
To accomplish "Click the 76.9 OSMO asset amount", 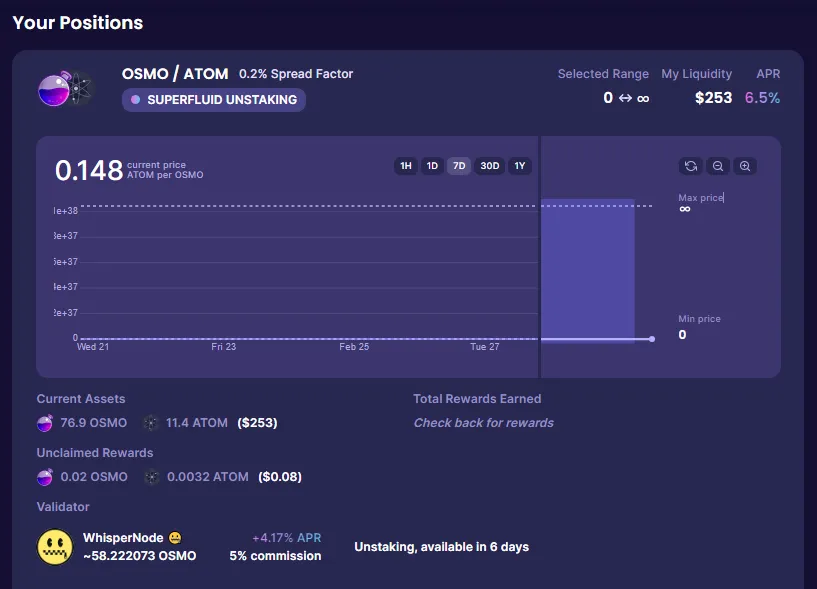I will point(94,423).
